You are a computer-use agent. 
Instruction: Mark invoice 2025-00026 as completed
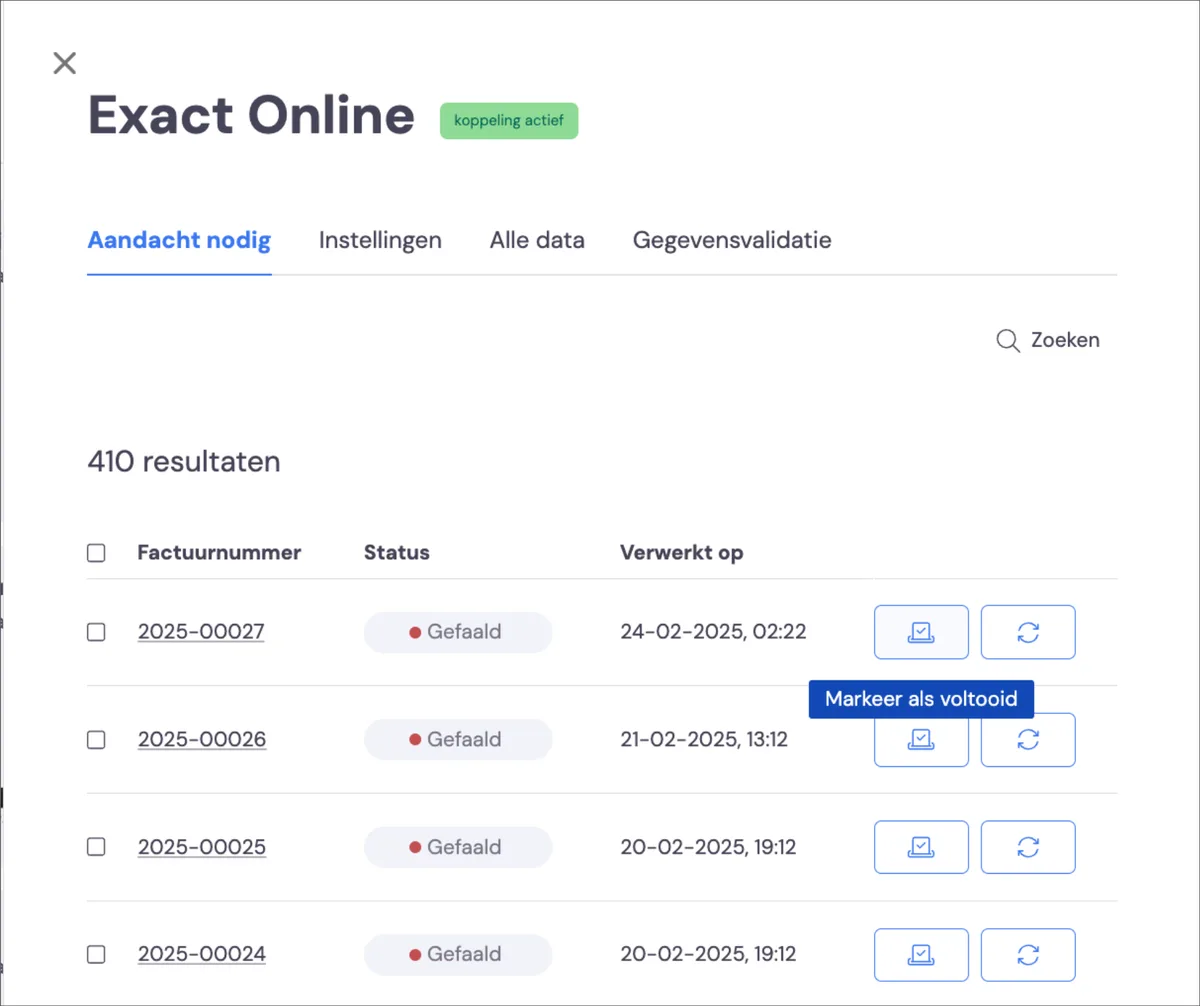coord(921,740)
